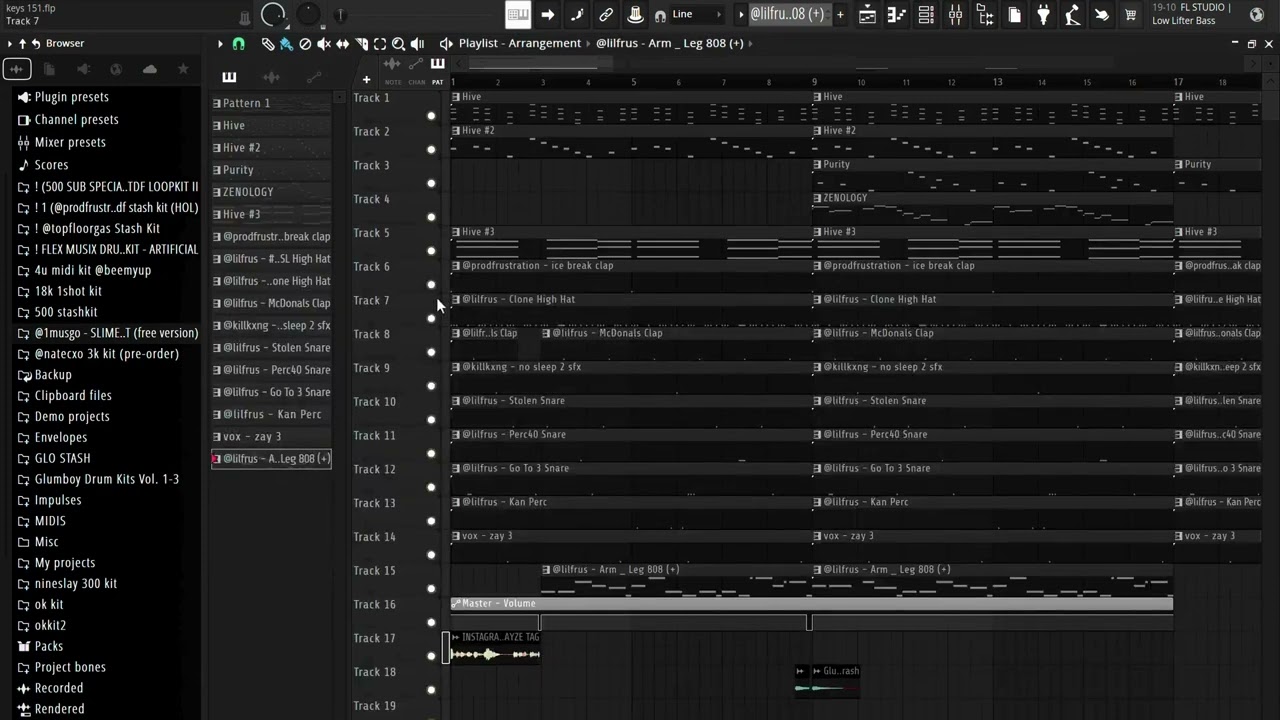The width and height of the screenshot is (1280, 720).
Task: Open the project info page icon
Action: 1014,15
